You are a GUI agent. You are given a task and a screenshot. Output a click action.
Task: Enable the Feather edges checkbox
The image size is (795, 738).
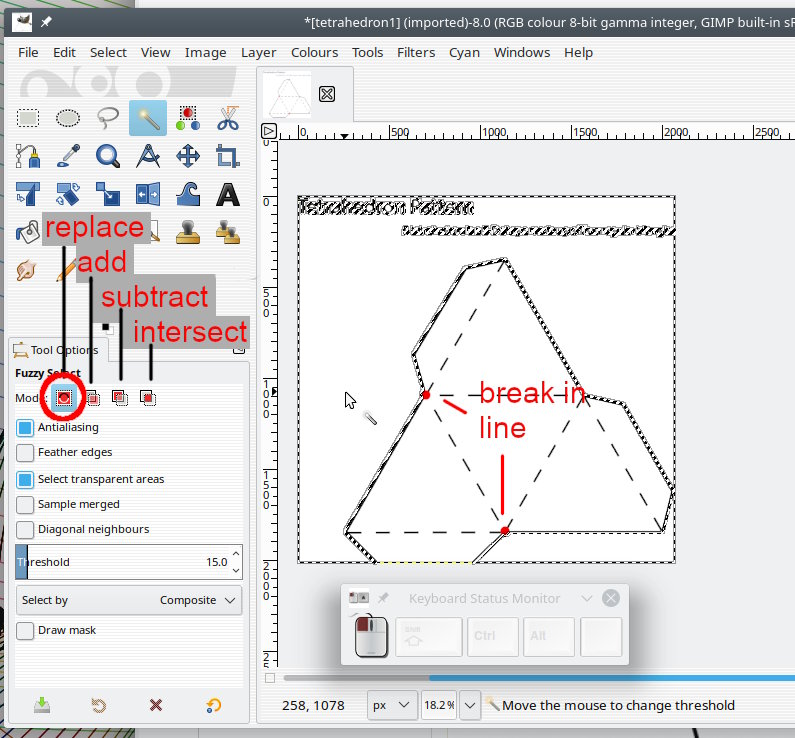click(x=25, y=453)
